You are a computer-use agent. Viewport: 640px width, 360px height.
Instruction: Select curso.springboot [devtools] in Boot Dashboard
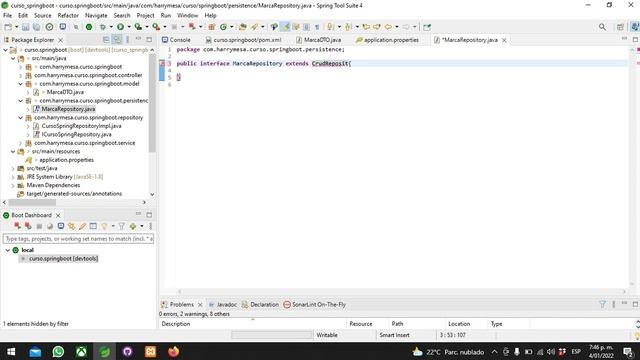click(63, 258)
